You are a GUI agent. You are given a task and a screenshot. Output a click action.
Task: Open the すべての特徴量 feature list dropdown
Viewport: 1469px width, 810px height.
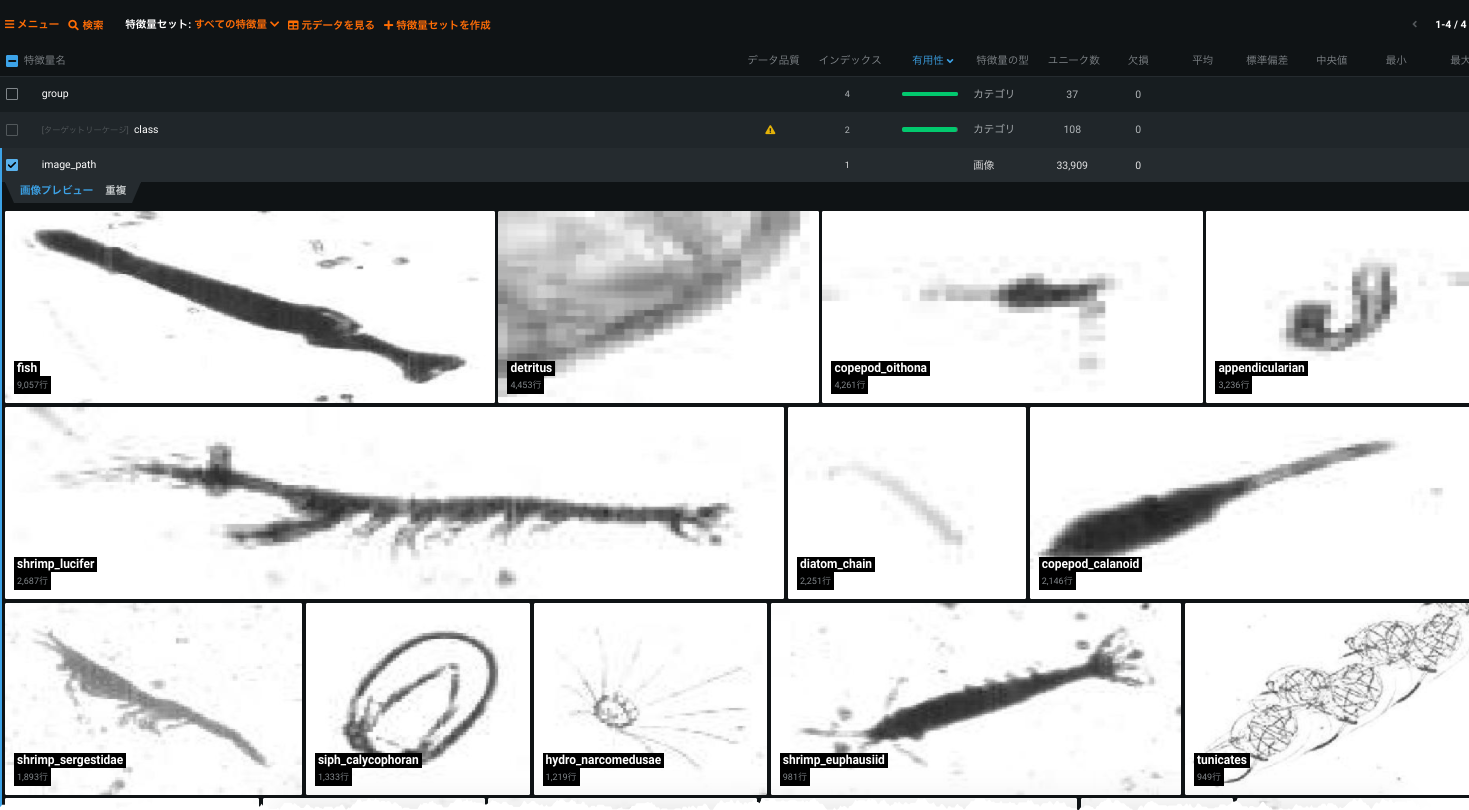pos(236,25)
